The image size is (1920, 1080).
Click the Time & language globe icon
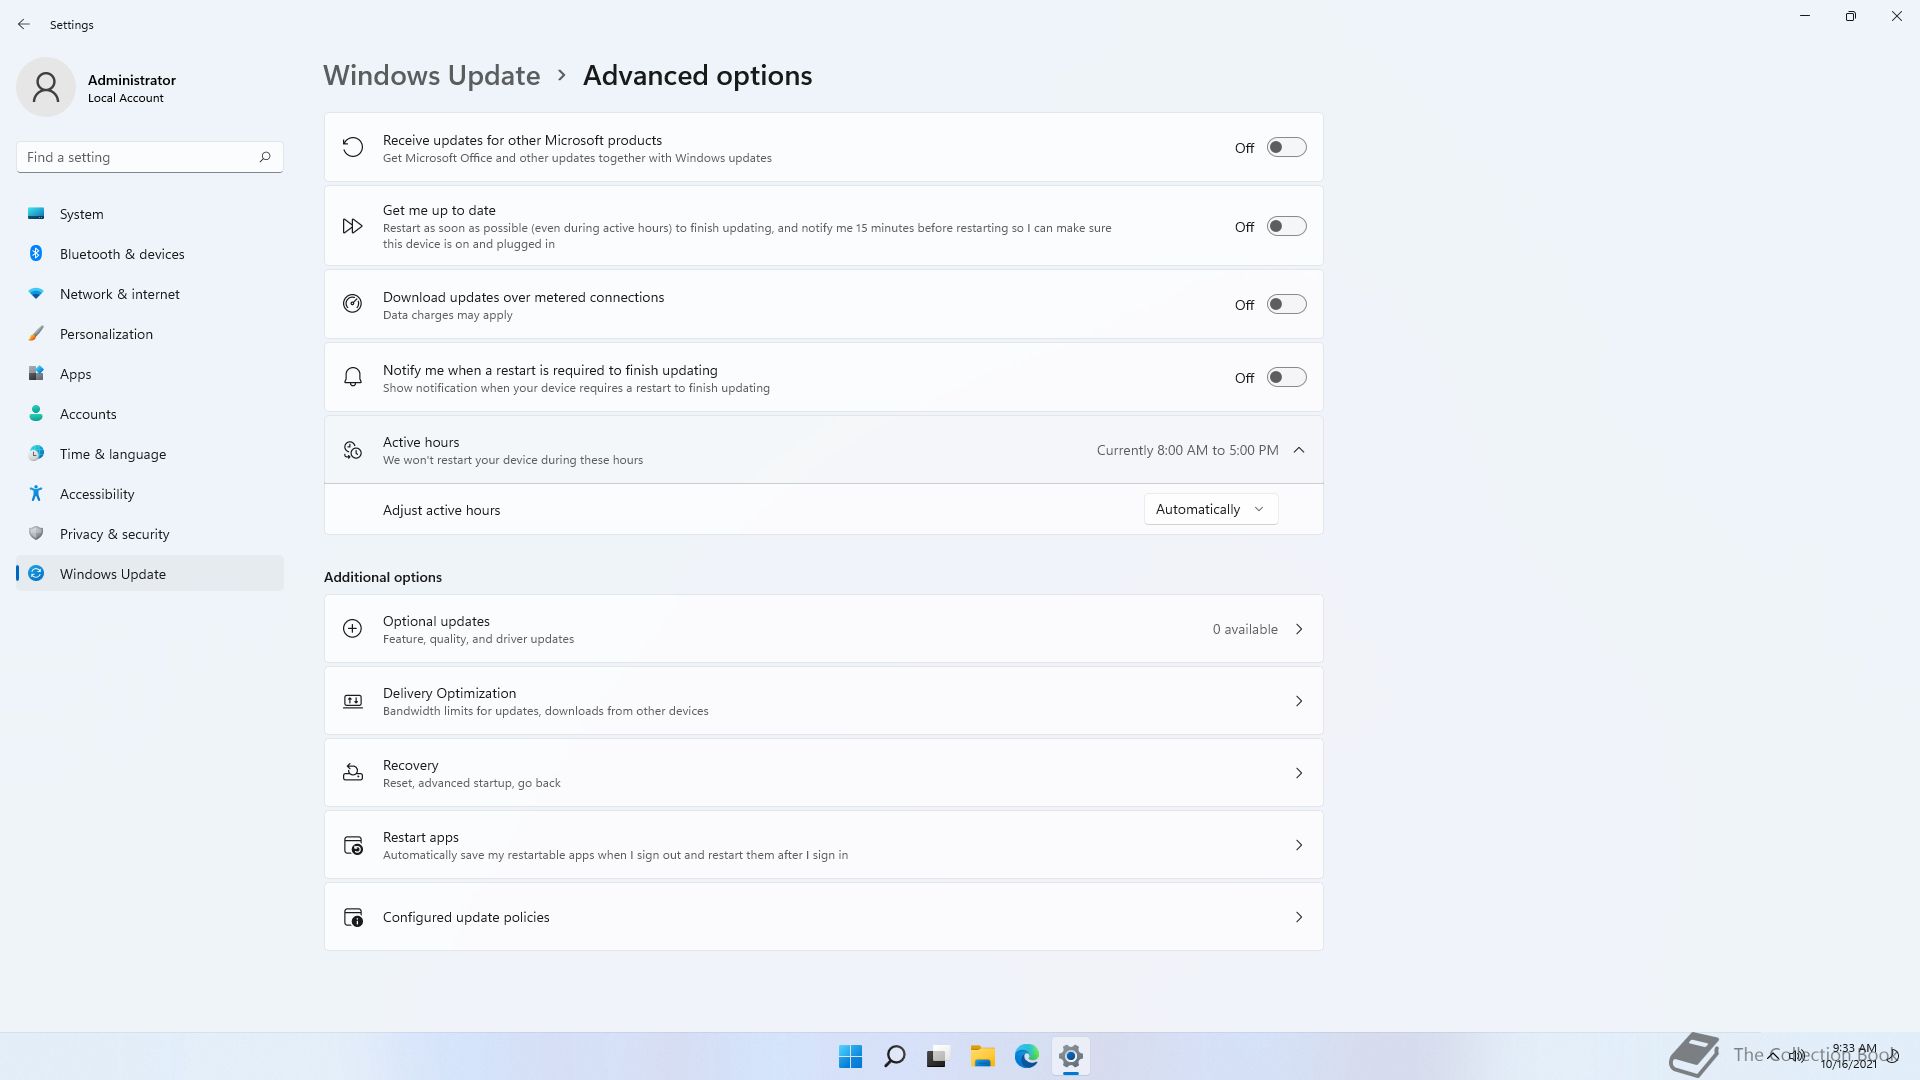pyautogui.click(x=36, y=453)
